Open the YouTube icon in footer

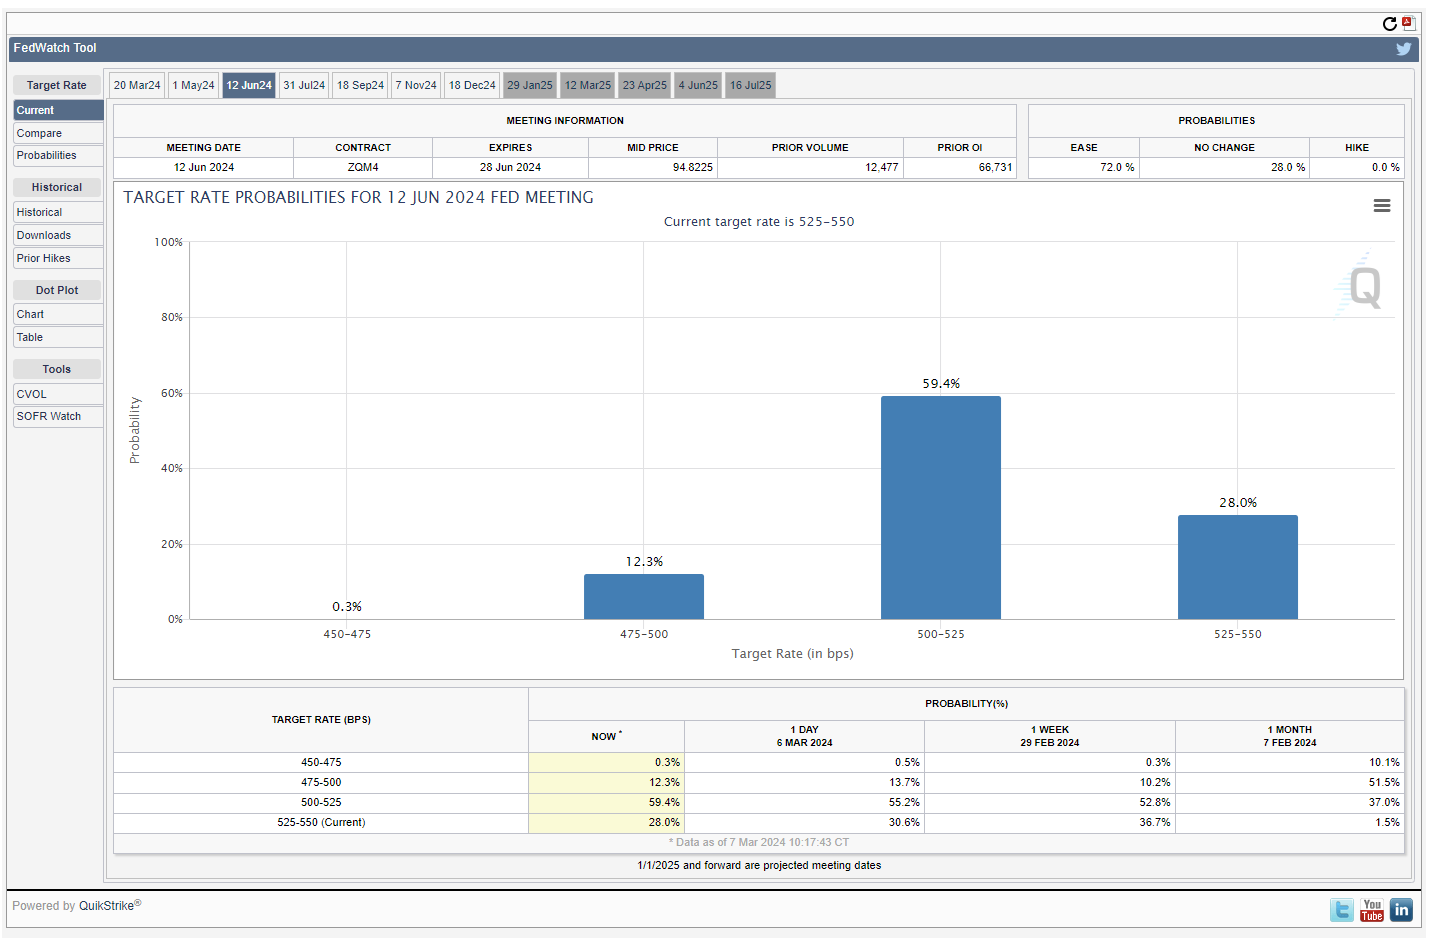coord(1372,909)
